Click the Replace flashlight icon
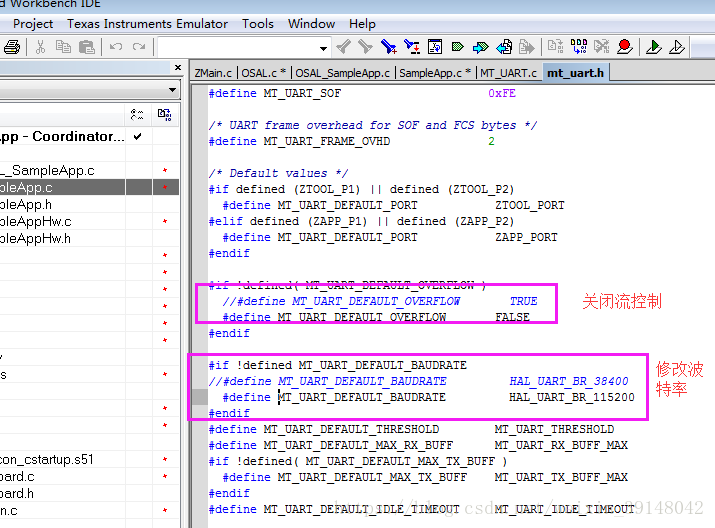This screenshot has height=528, width=715. tap(412, 47)
